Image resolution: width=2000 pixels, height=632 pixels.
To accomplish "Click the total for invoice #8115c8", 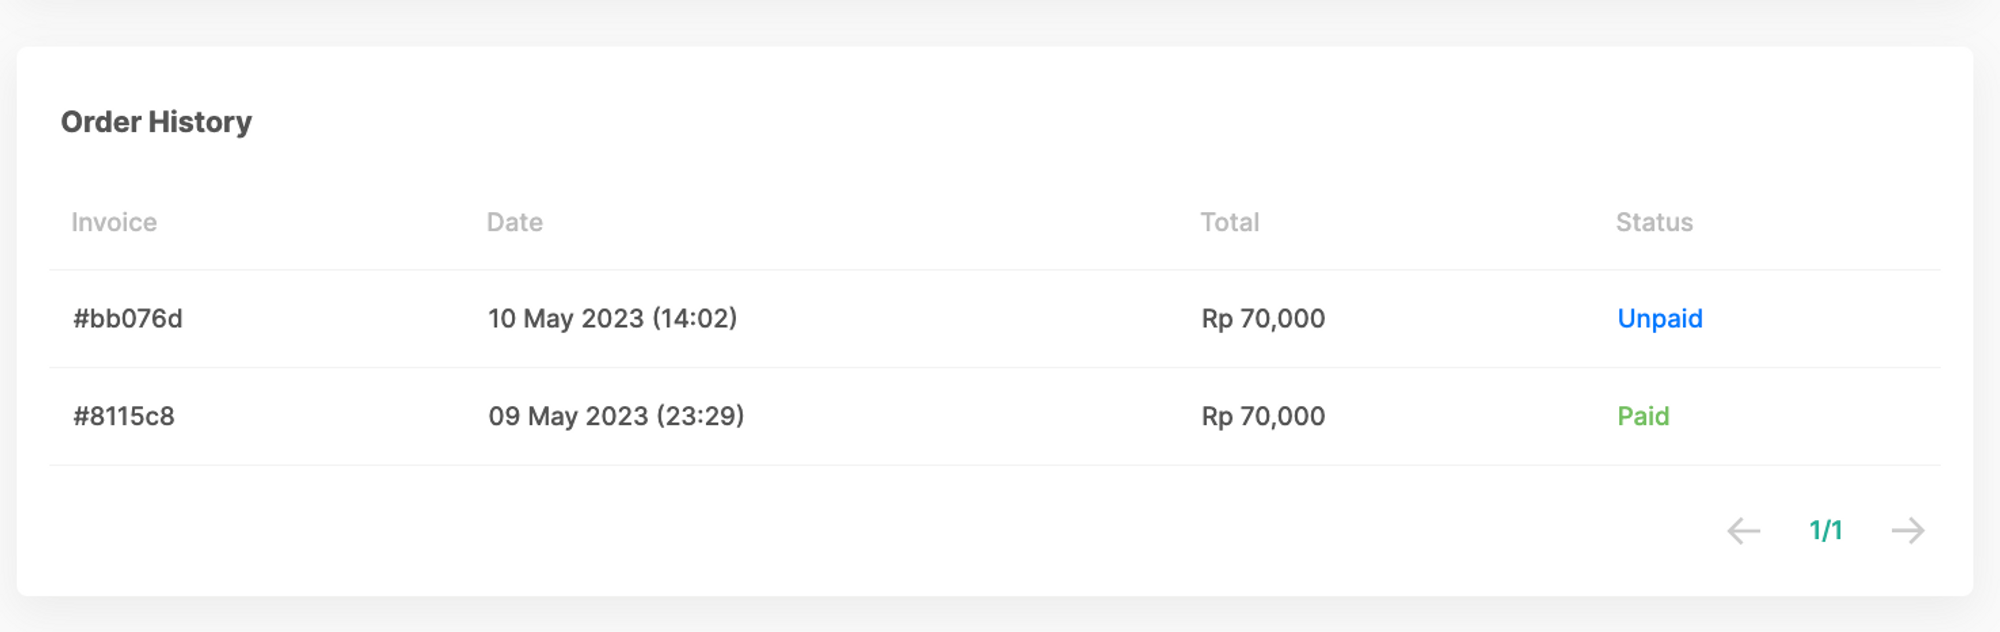I will click(1263, 416).
